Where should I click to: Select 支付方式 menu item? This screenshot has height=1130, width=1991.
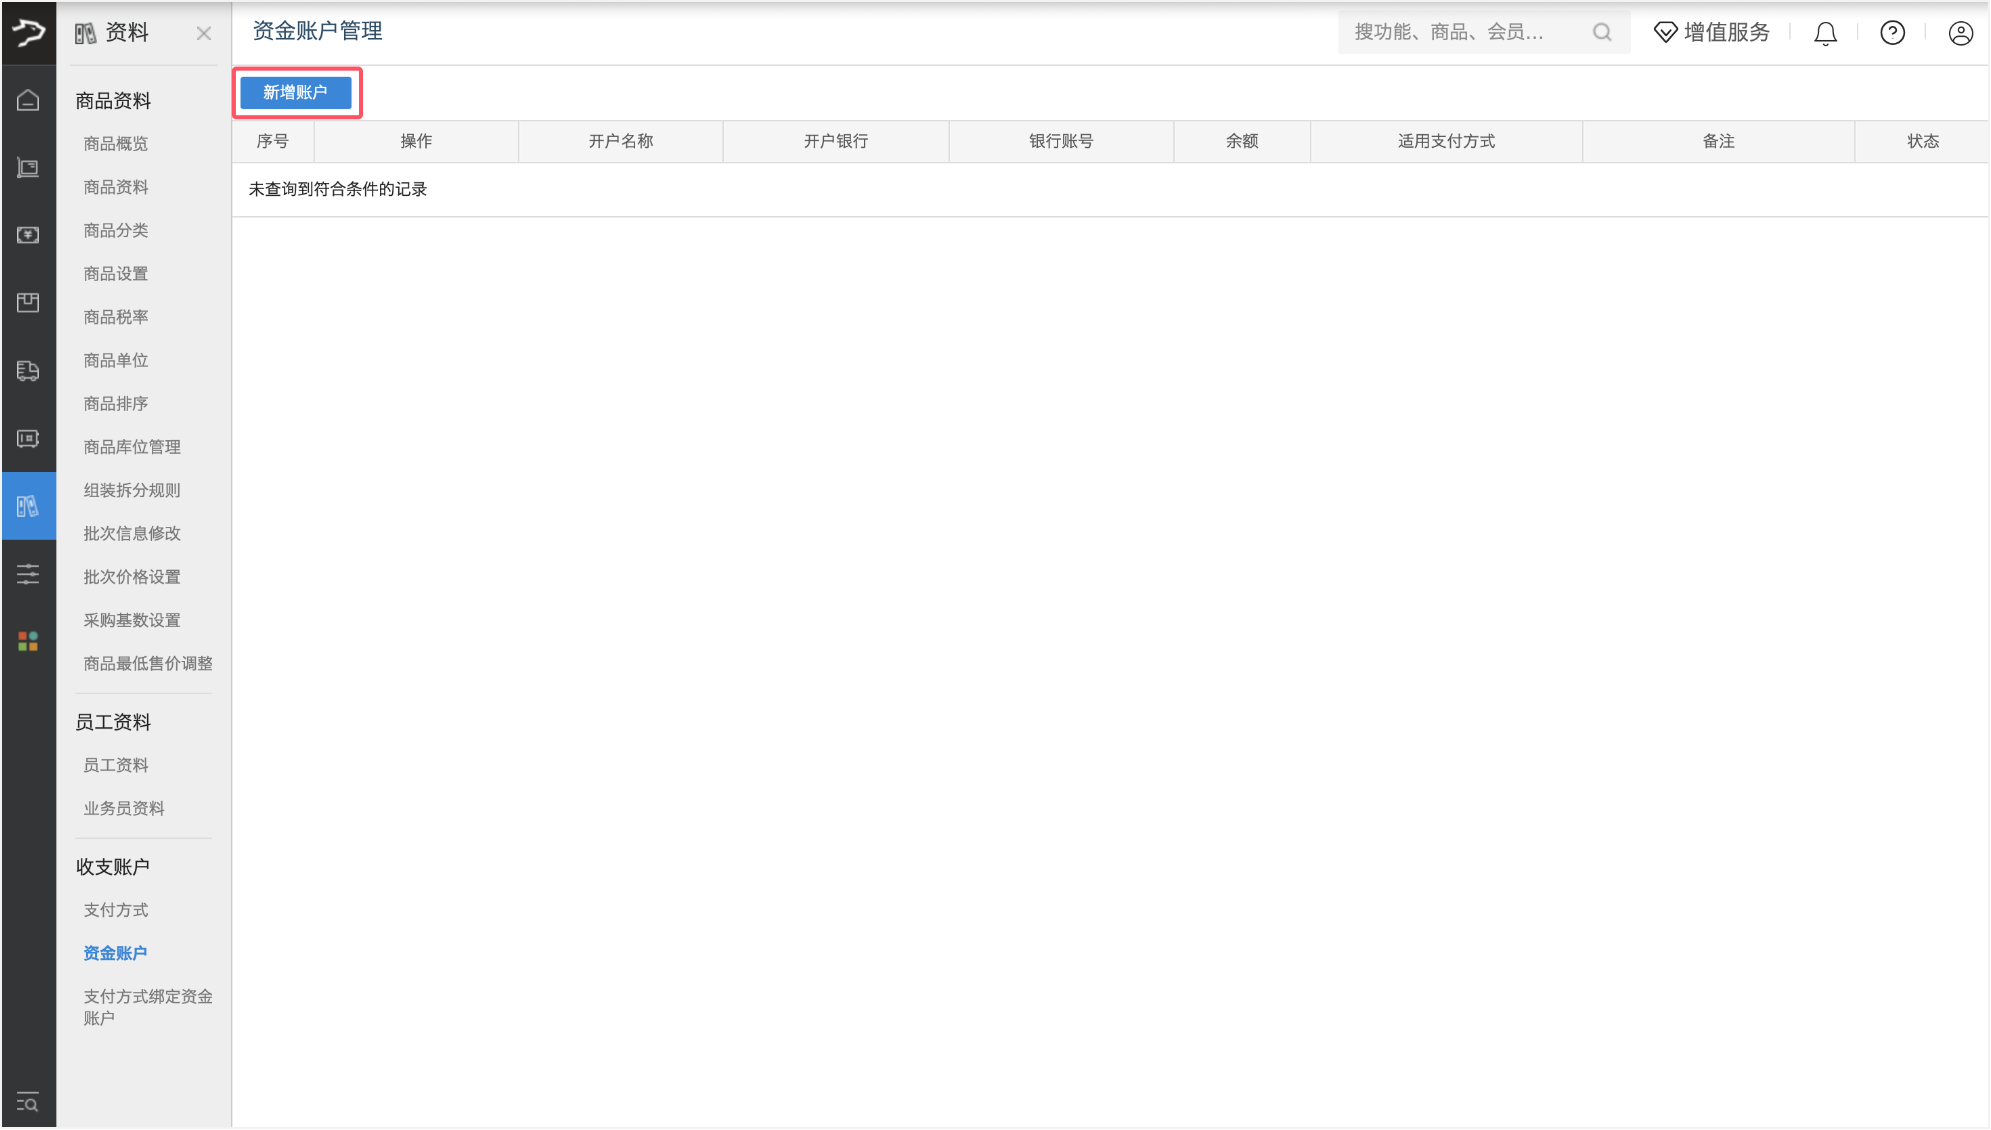[116, 910]
